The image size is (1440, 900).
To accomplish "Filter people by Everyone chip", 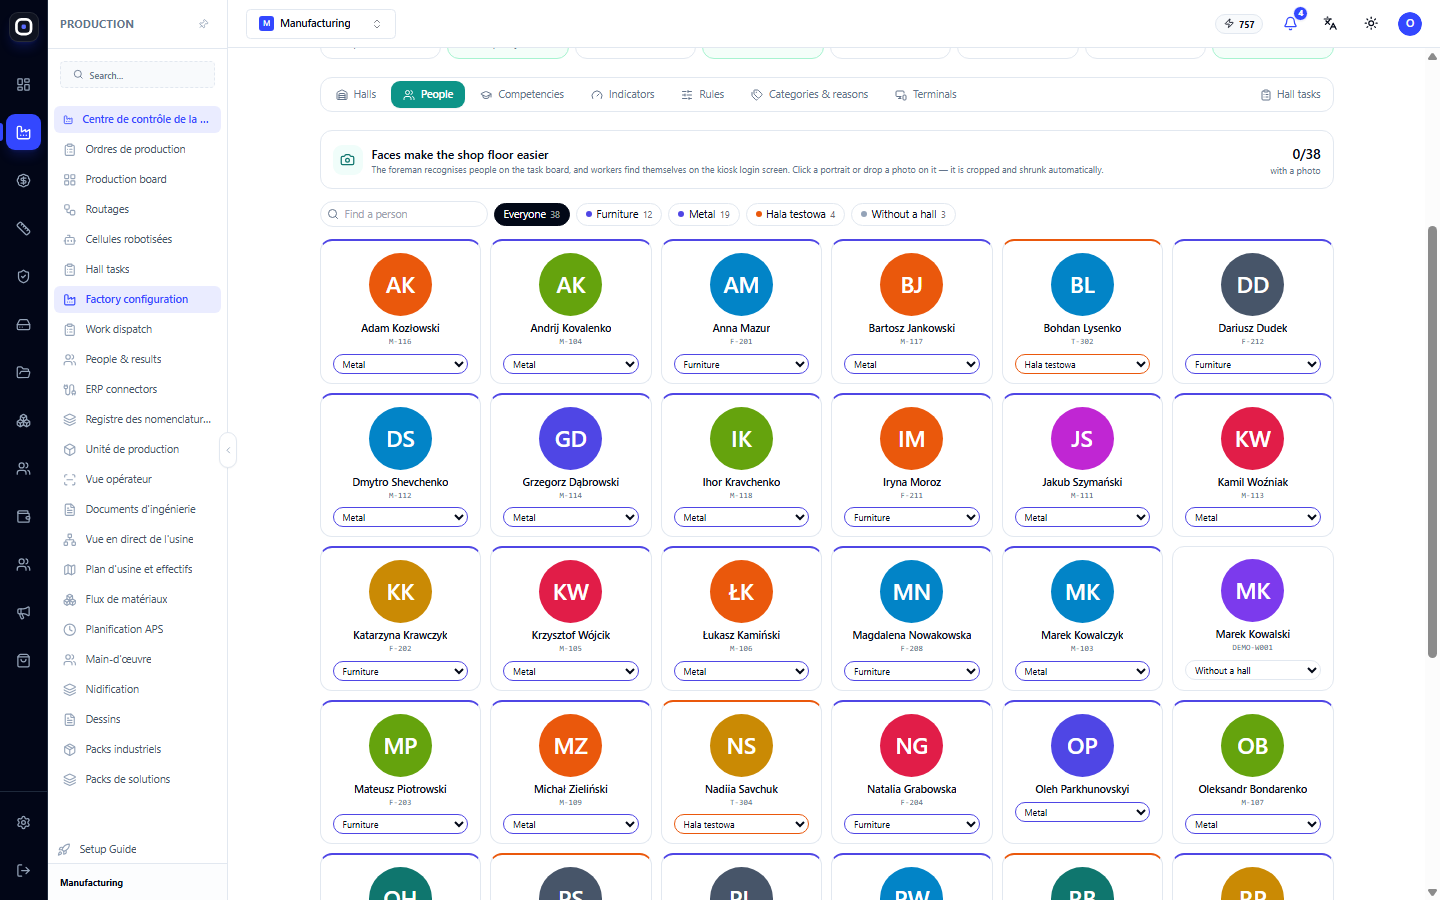I will click(x=532, y=214).
